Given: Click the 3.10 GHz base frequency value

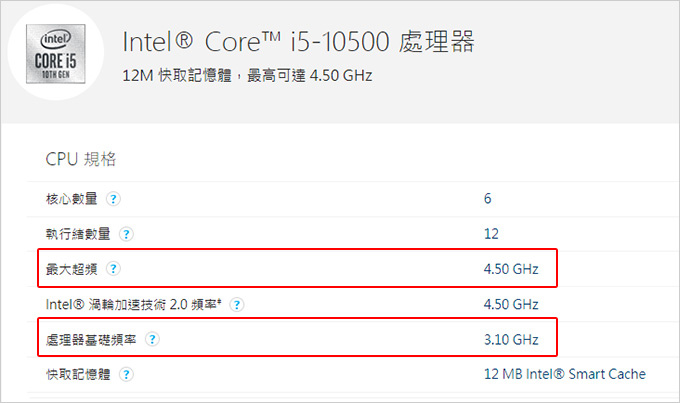Looking at the screenshot, I should click(511, 339).
